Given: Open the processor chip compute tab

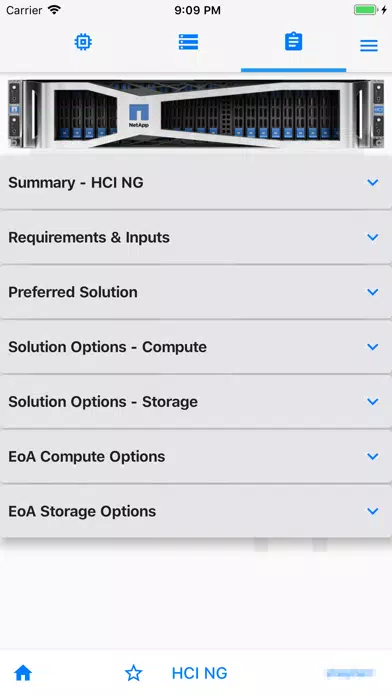Looking at the screenshot, I should [83, 42].
